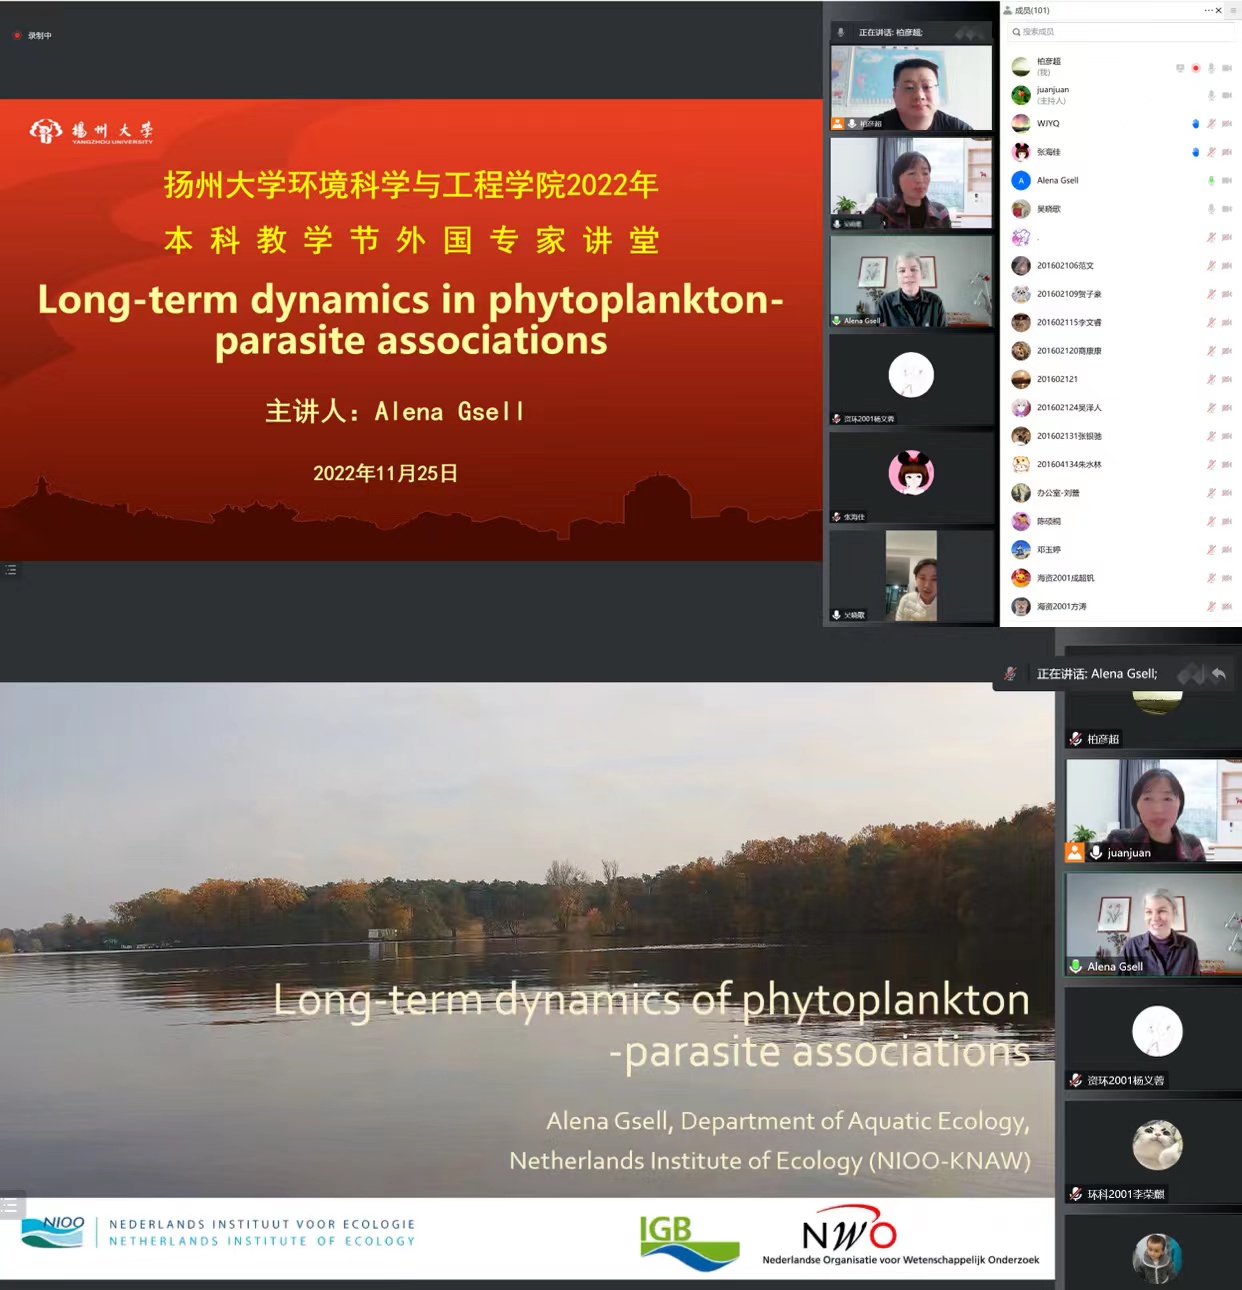Select member 201602106范文 in the list

(1065, 266)
